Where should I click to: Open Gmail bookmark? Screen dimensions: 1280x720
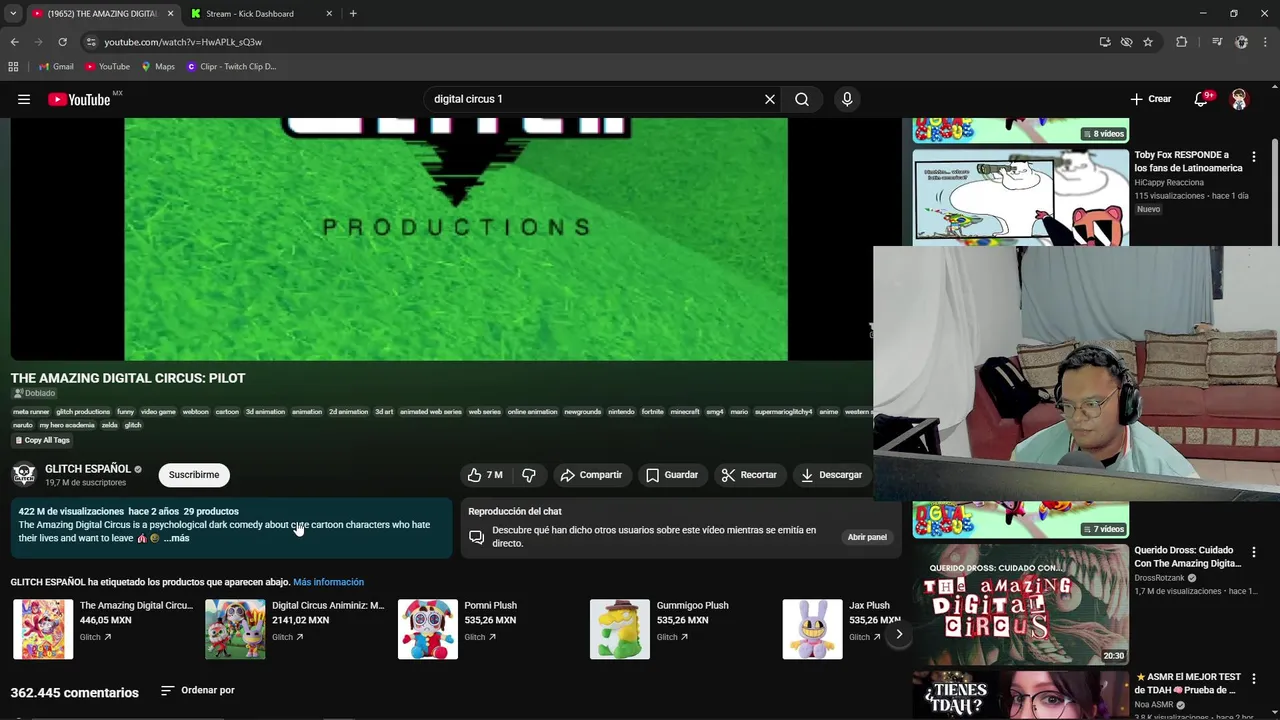point(56,67)
